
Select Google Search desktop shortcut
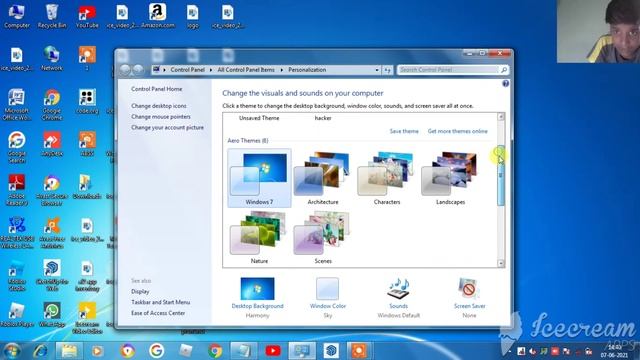[17, 147]
